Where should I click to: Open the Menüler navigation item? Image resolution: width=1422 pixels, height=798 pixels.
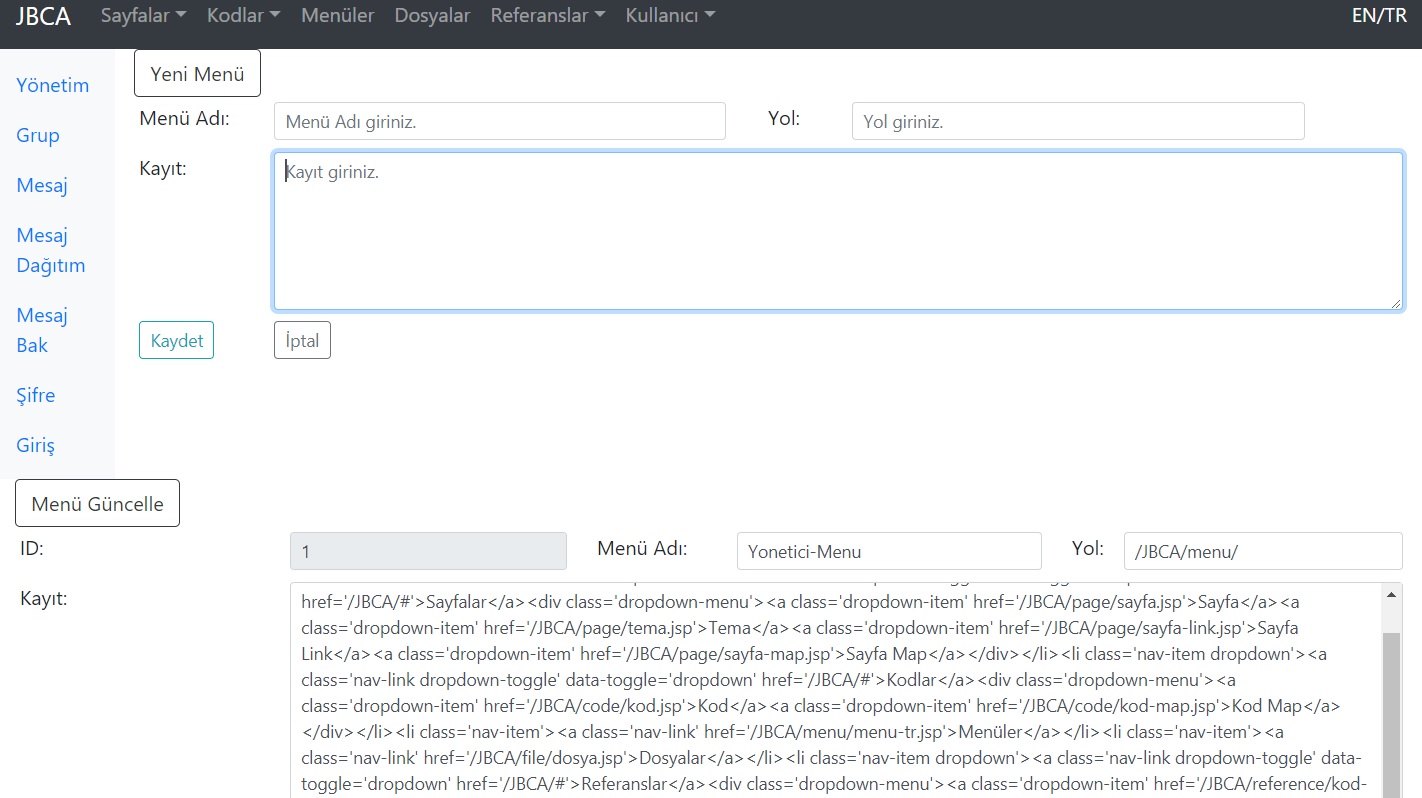pyautogui.click(x=337, y=16)
